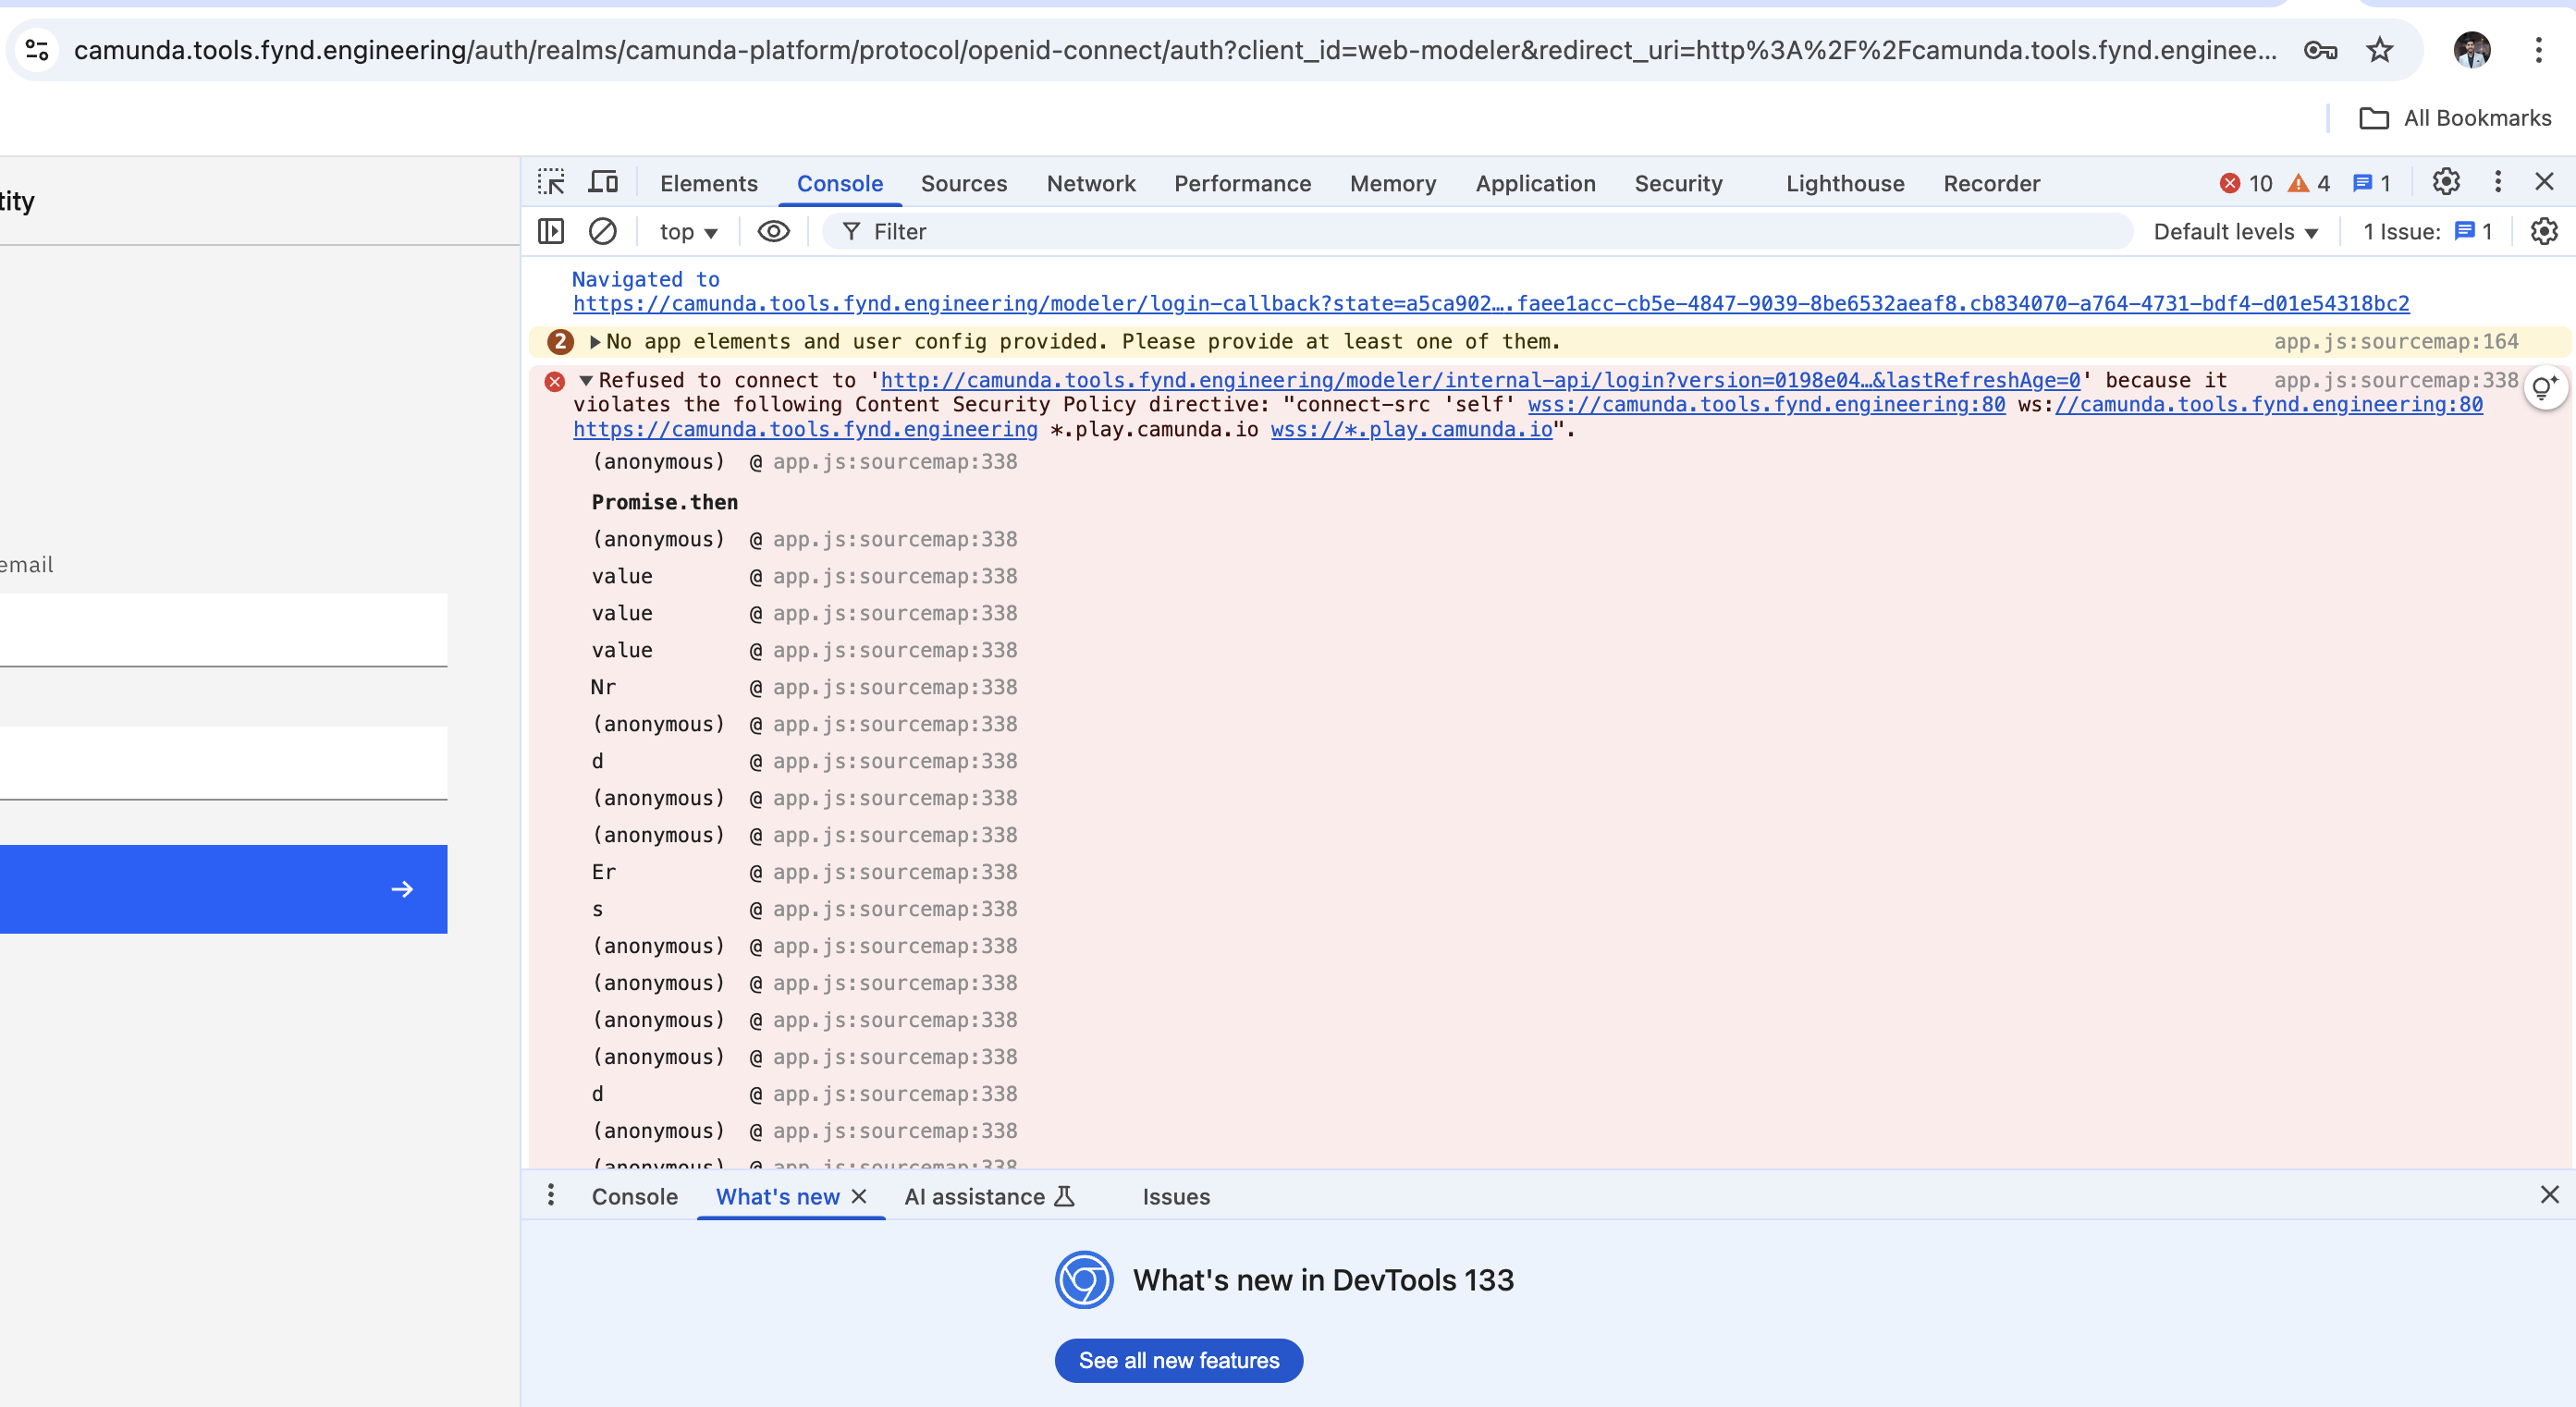
Task: Open the Issues drawer tab
Action: tap(1176, 1196)
